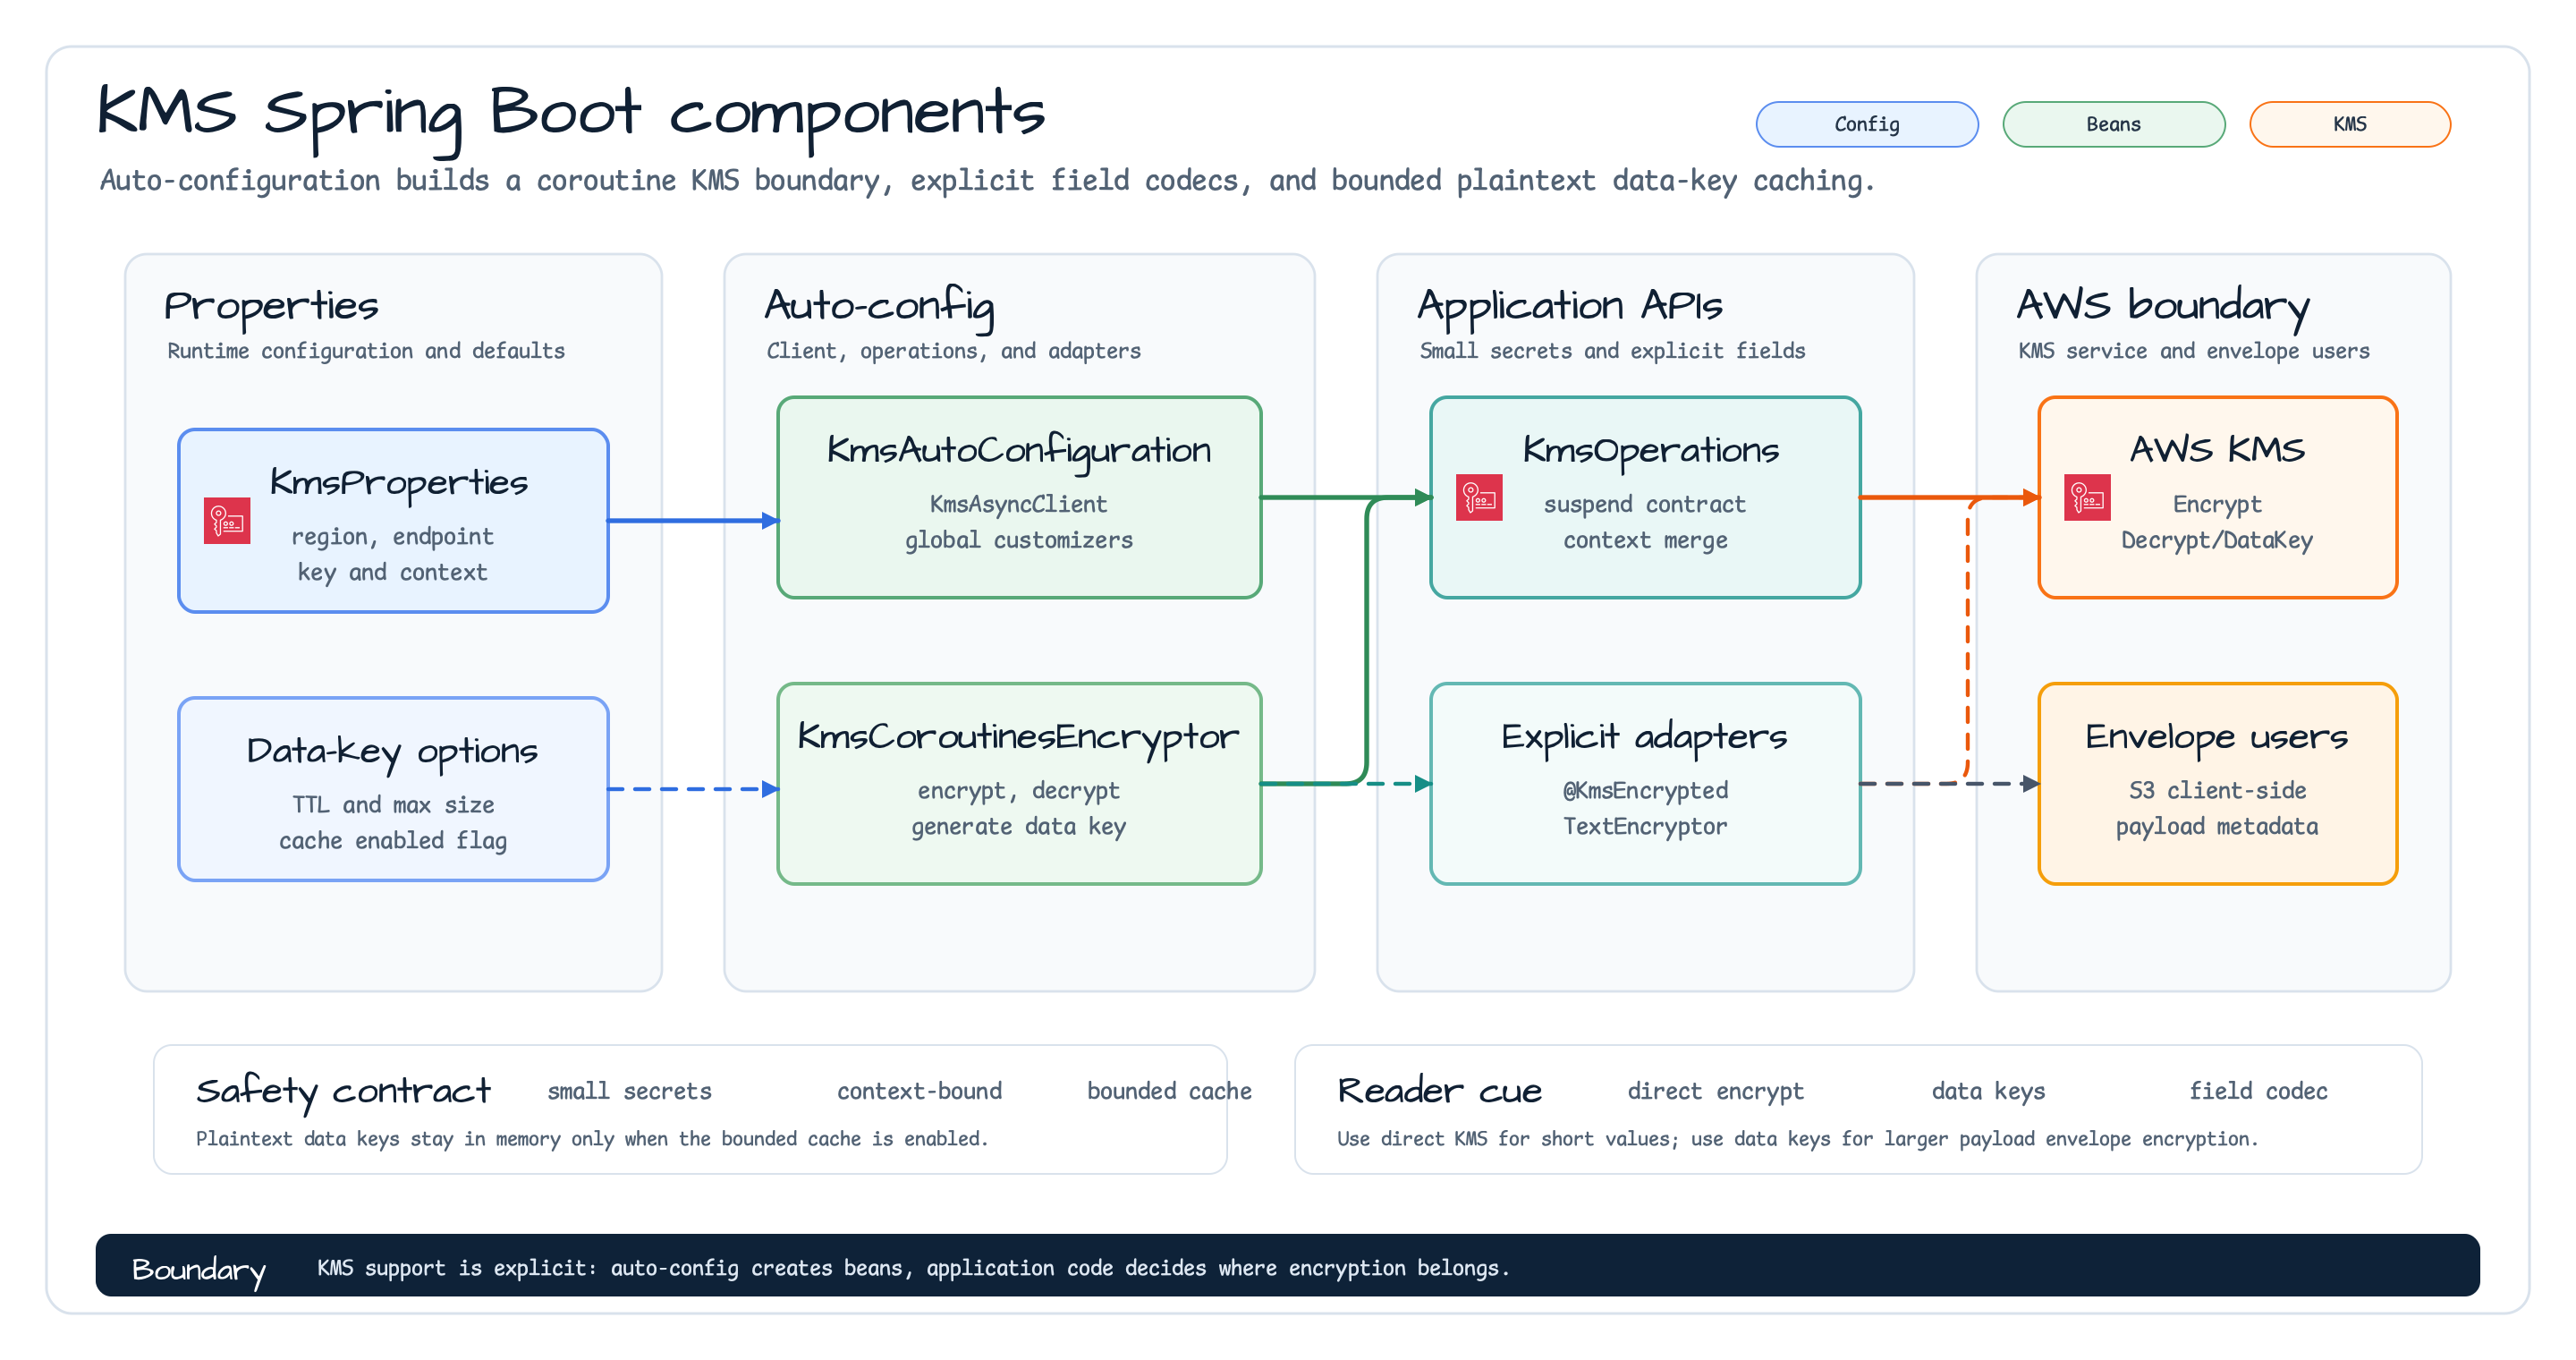This screenshot has height=1360, width=2576.
Task: Click the Auto-config column heading
Action: pos(880,306)
